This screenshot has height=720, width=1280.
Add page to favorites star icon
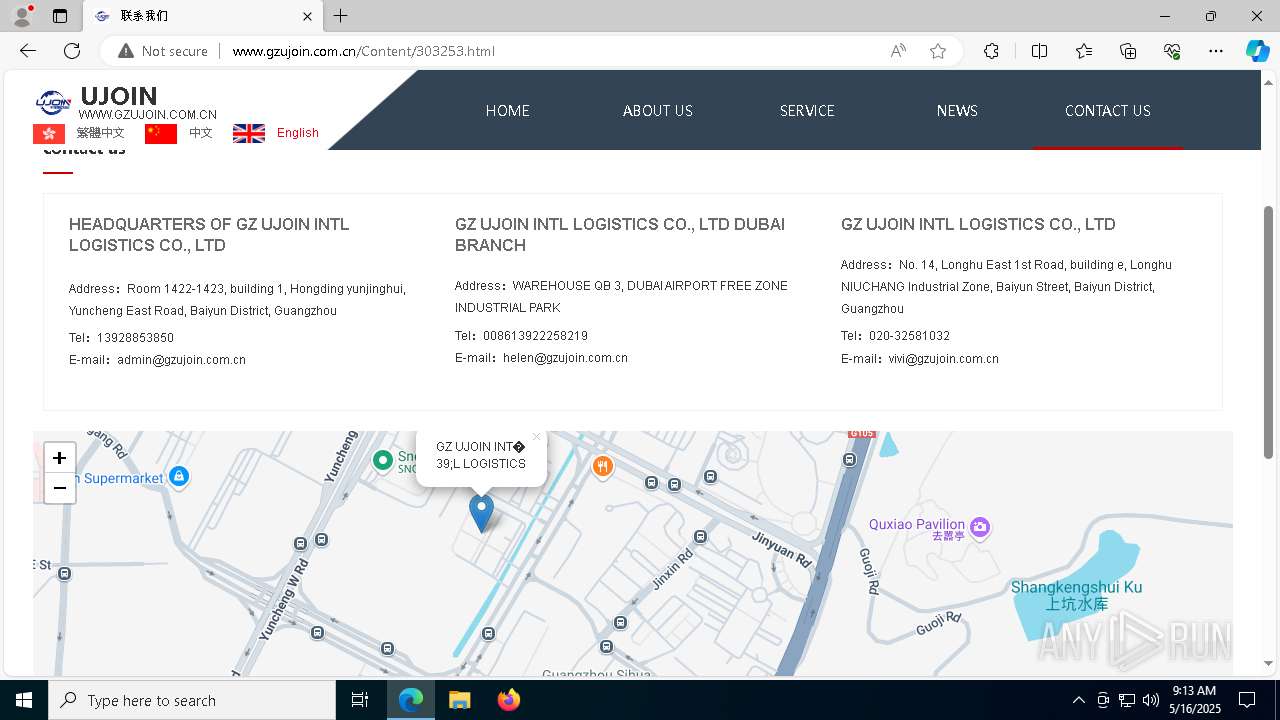click(938, 51)
